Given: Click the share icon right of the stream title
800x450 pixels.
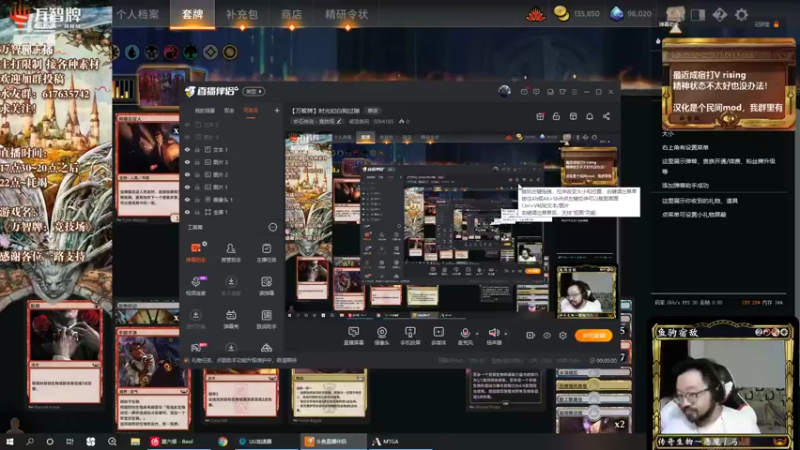Looking at the screenshot, I should point(606,116).
